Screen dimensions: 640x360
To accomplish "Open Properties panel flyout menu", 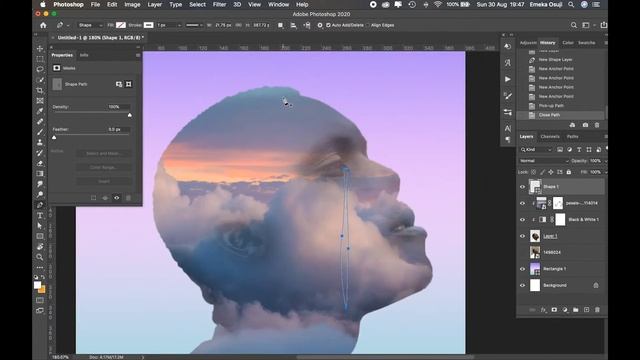I will pos(138,55).
